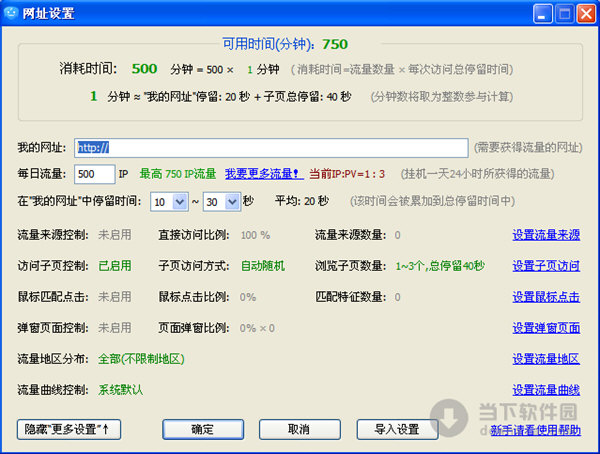Image resolution: width=600 pixels, height=454 pixels.
Task: Open the 设置子页访问 link
Action: pyautogui.click(x=546, y=266)
